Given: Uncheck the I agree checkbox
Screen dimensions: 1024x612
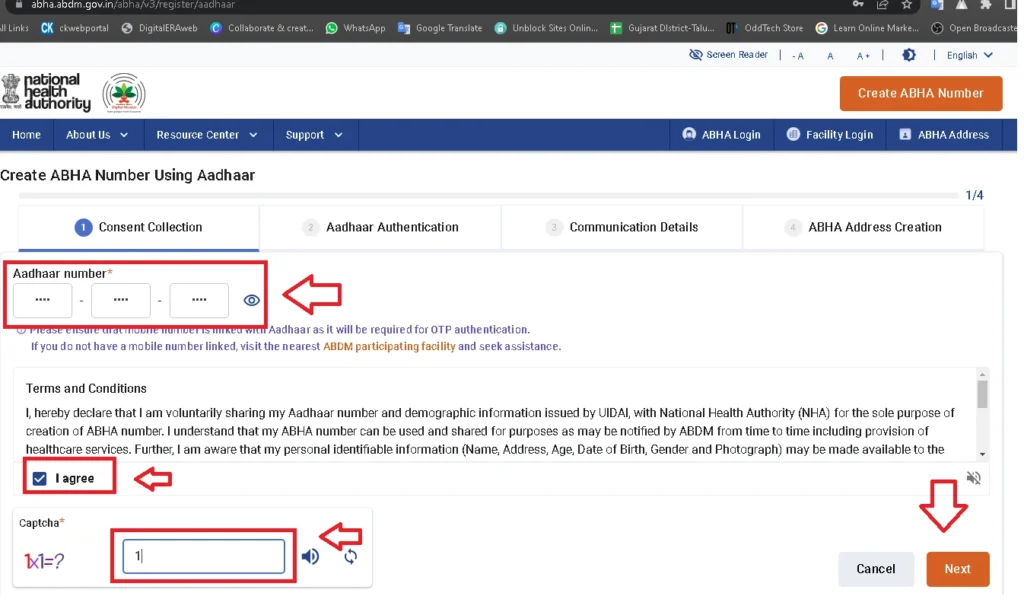Looking at the screenshot, I should 40,479.
